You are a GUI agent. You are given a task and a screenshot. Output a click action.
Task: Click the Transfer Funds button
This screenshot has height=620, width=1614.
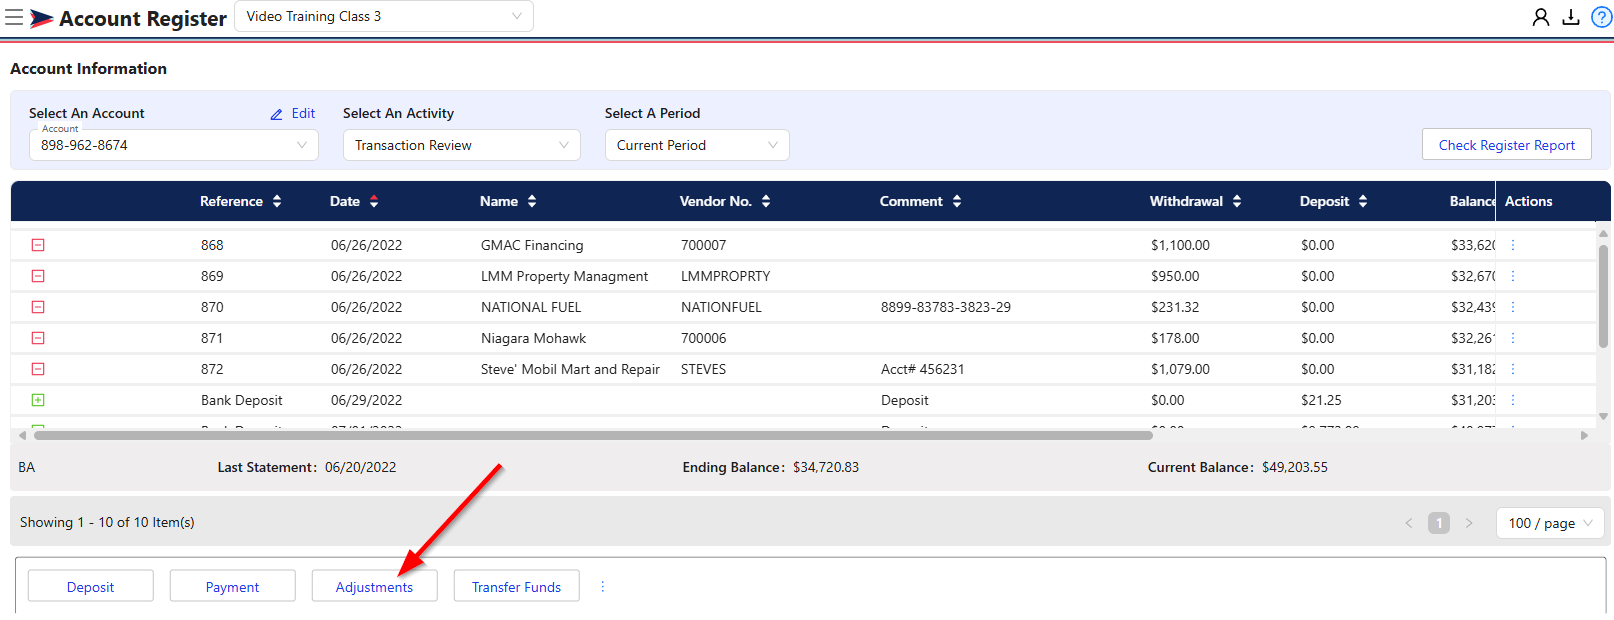[x=517, y=586]
